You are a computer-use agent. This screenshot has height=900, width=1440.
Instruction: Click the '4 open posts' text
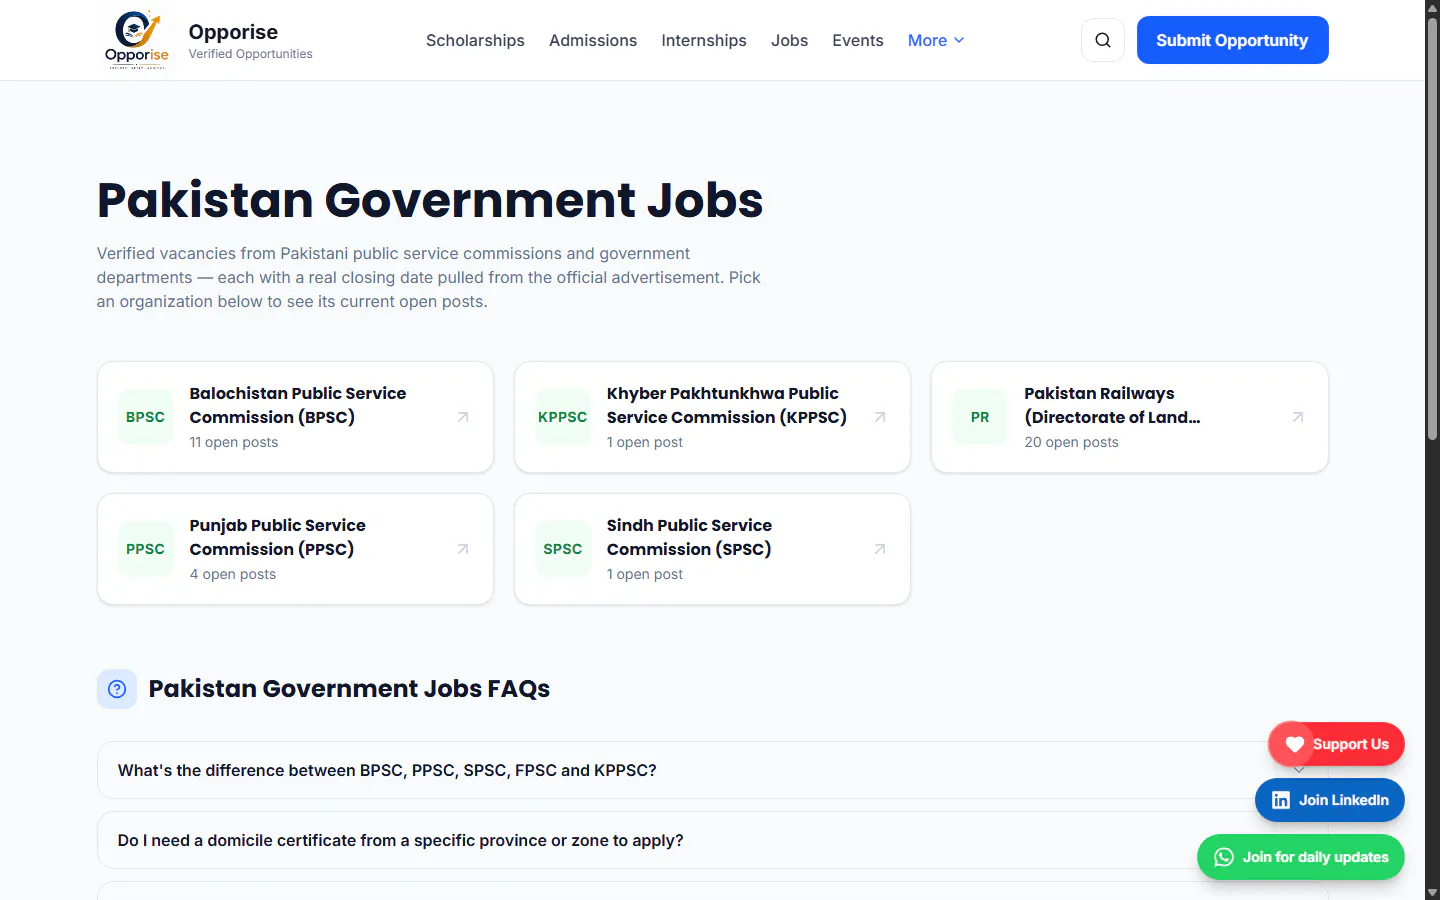[233, 574]
